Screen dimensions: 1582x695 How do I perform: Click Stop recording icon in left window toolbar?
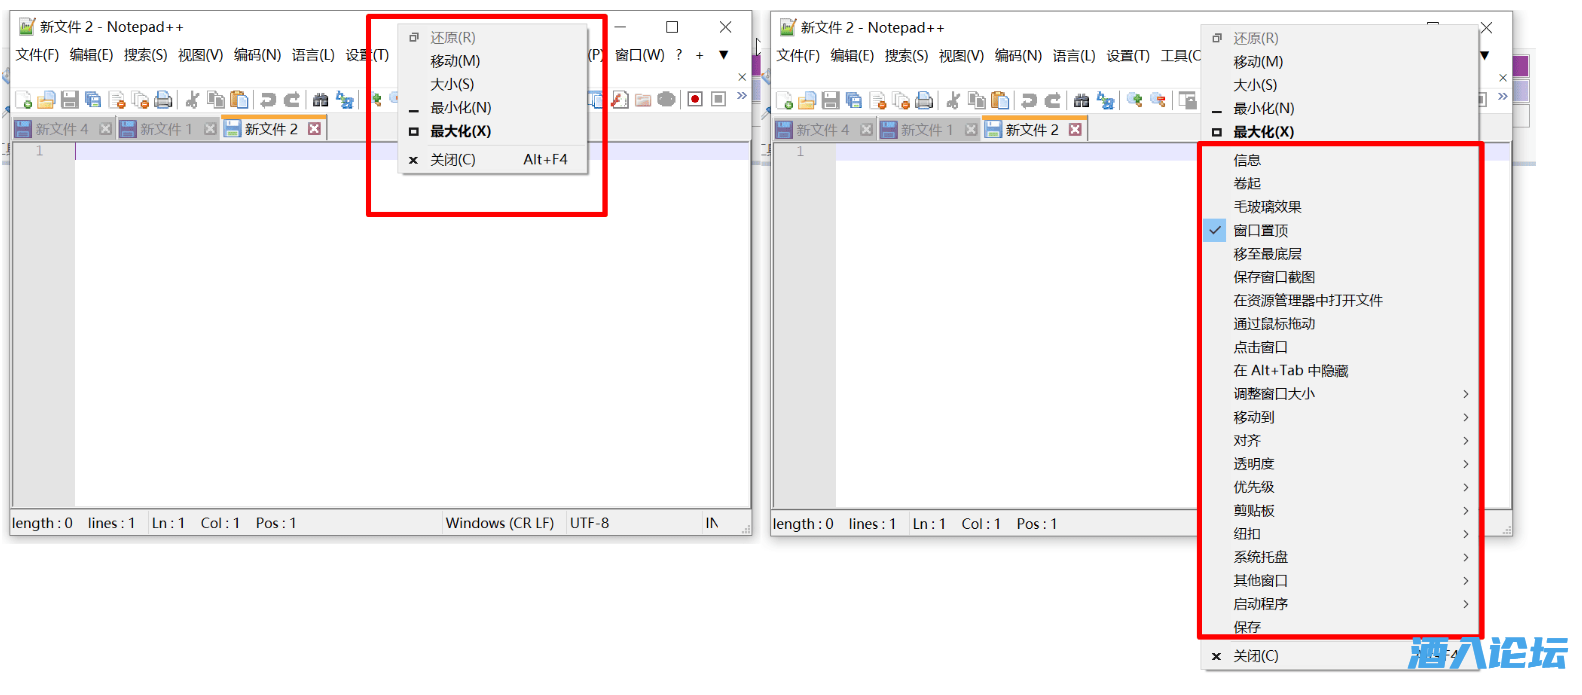718,99
